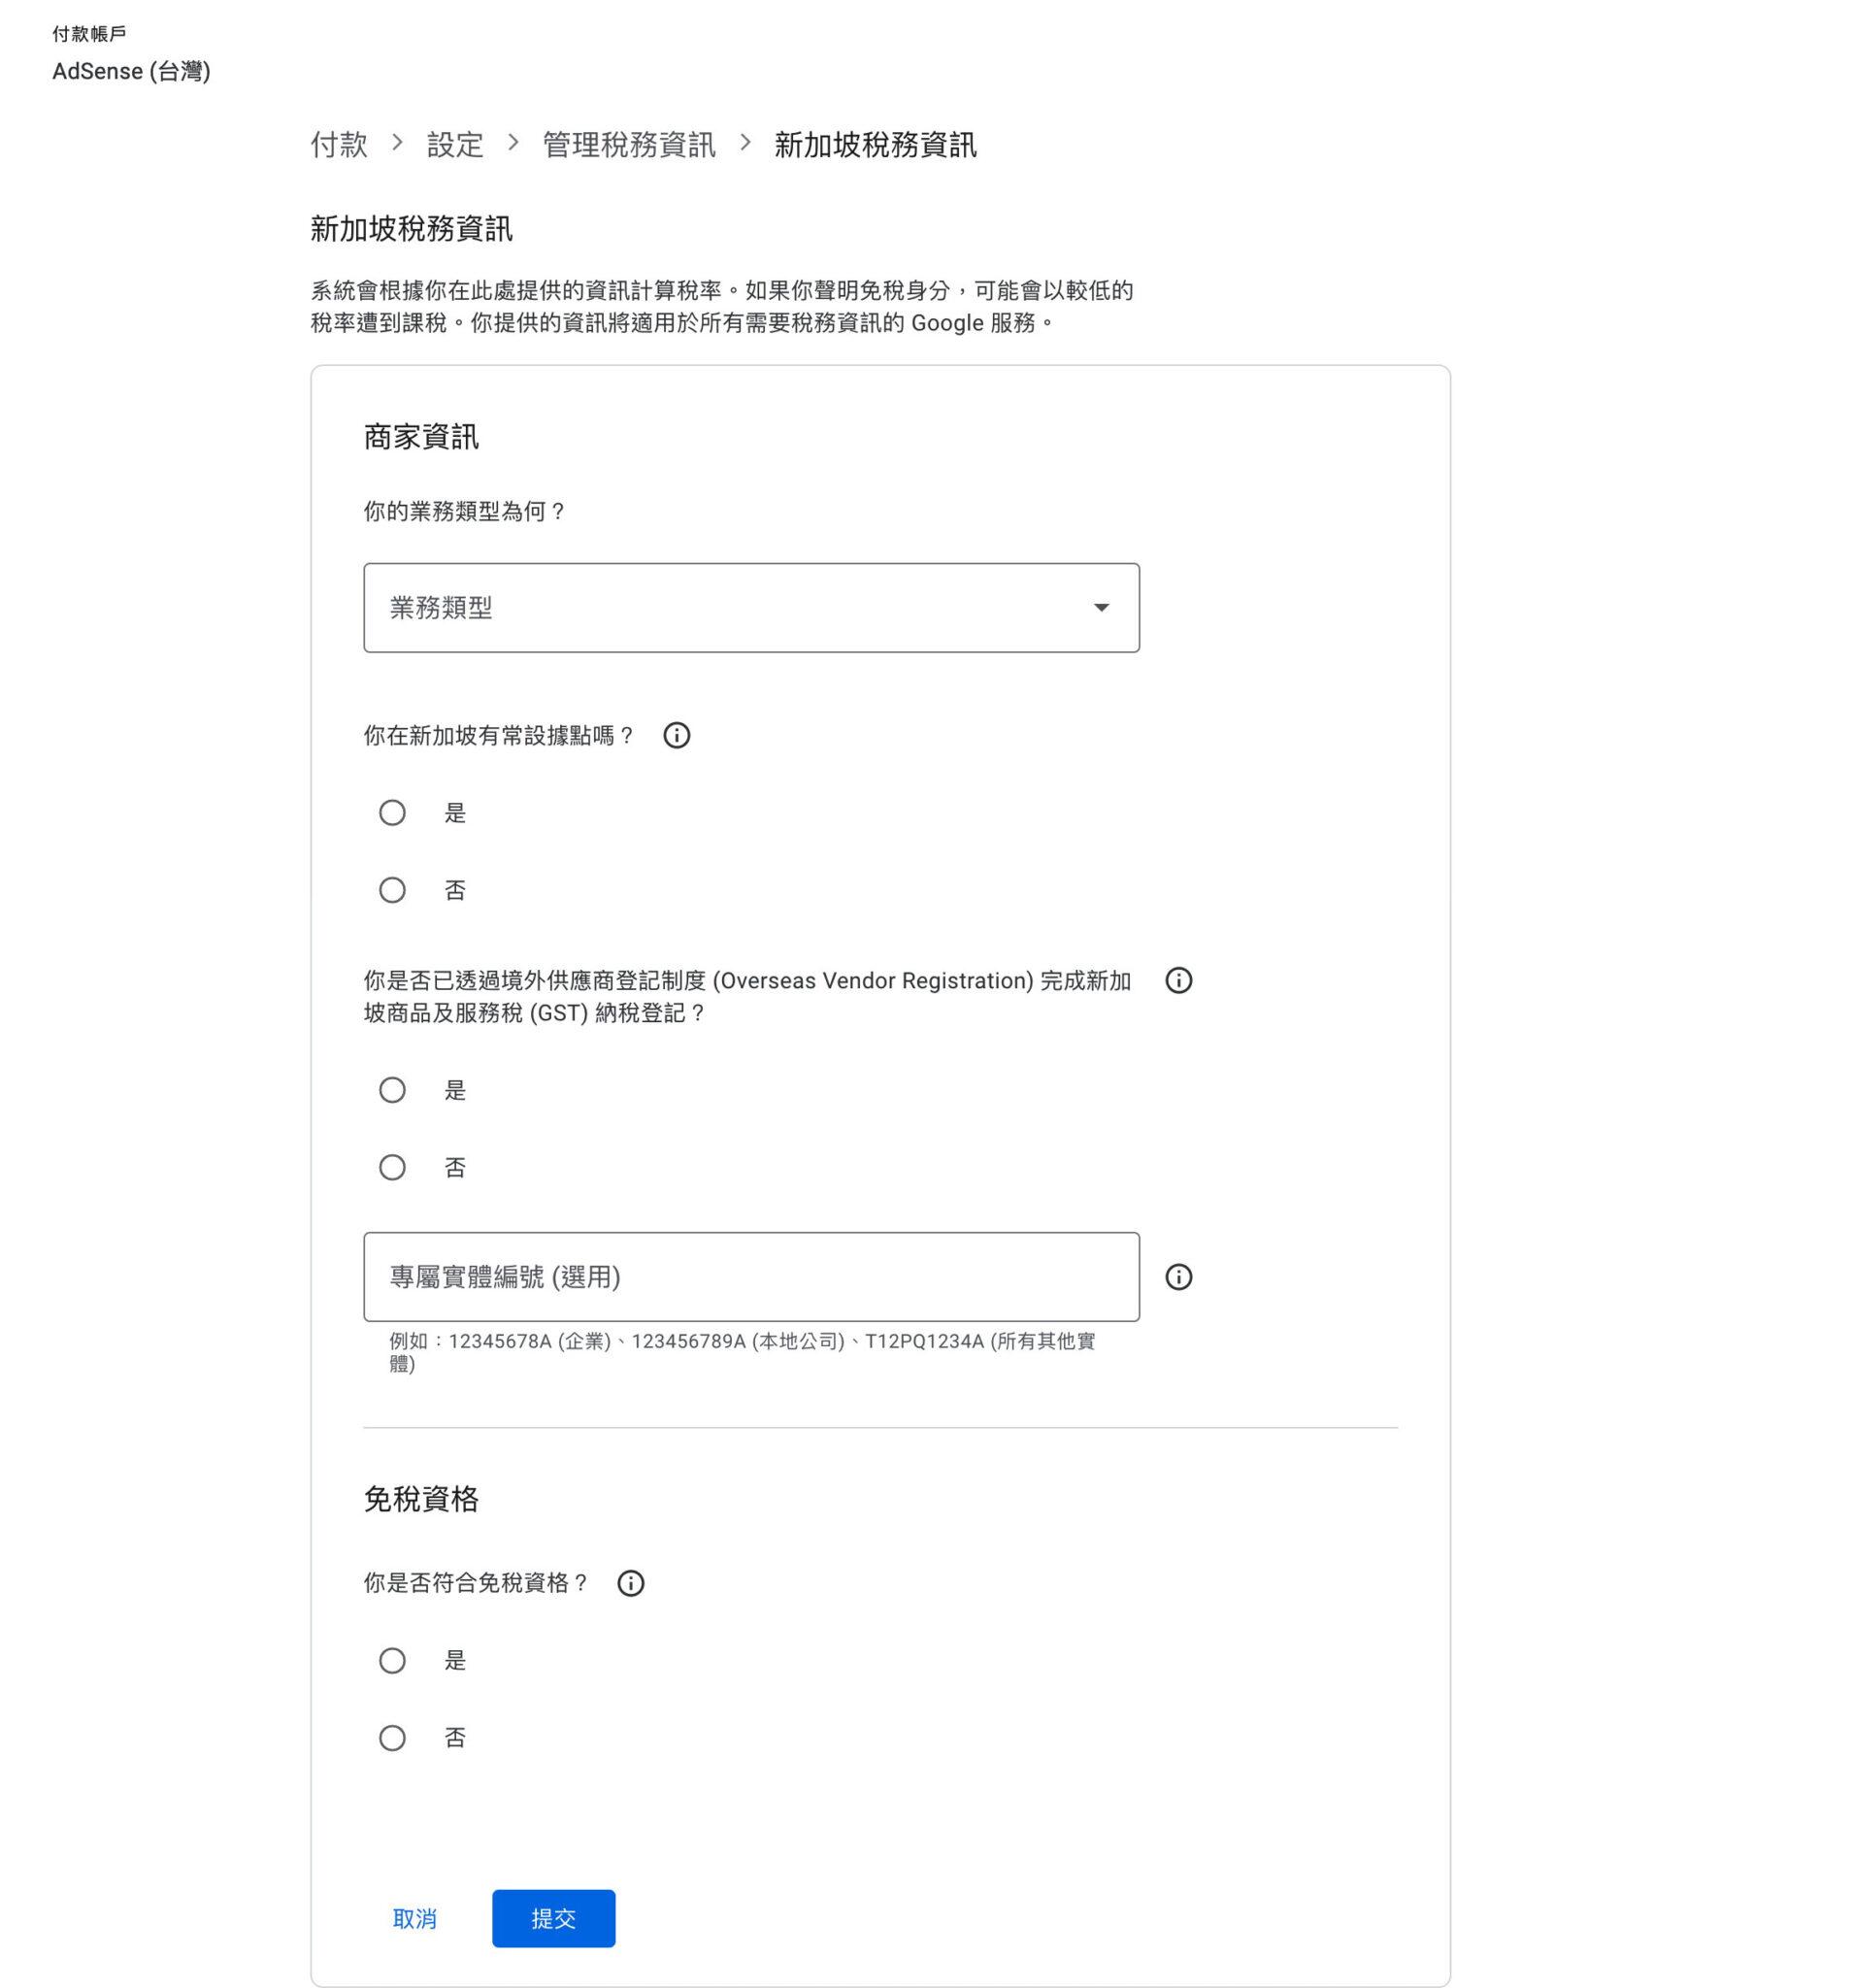Click the 取消 button
The height and width of the screenshot is (1988, 1852).
click(415, 1918)
